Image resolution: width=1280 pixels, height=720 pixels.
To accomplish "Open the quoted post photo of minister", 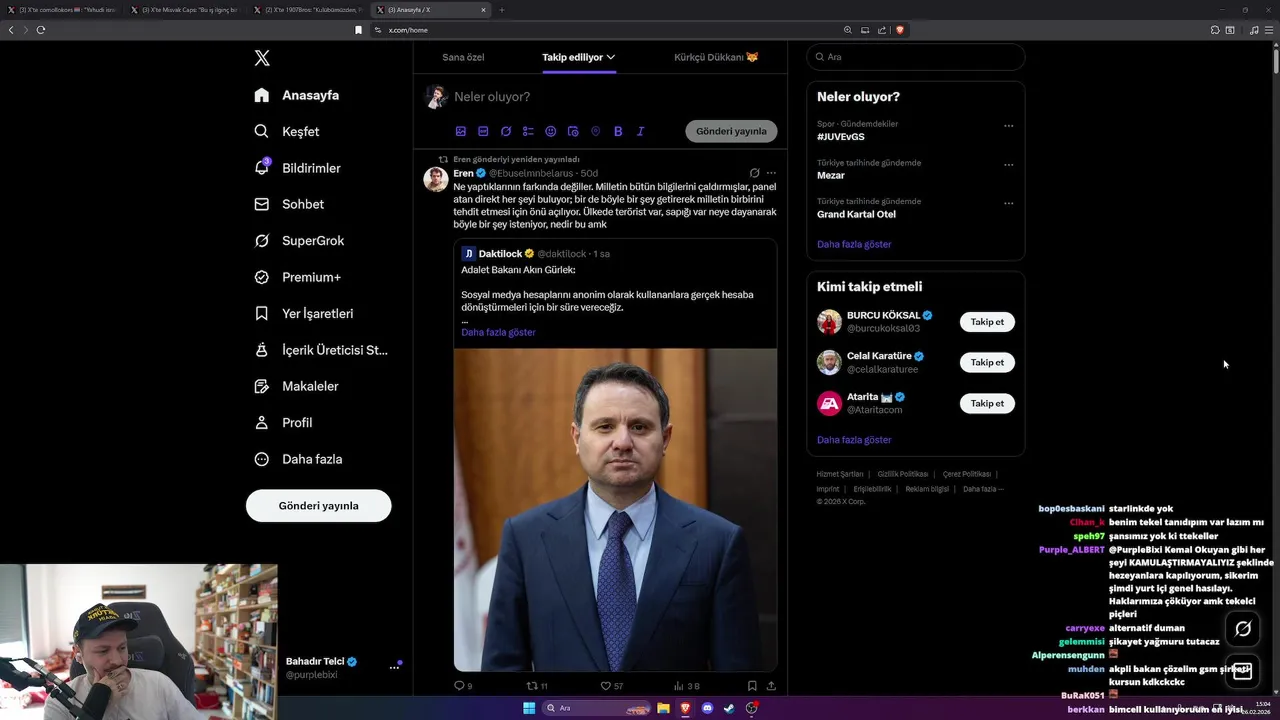I will click(x=615, y=509).
